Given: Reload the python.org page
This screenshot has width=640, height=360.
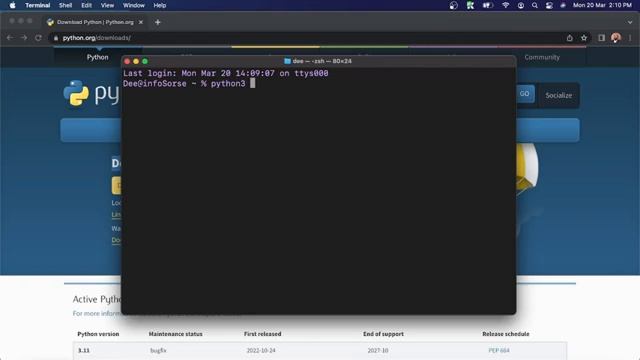Looking at the screenshot, I should point(38,38).
